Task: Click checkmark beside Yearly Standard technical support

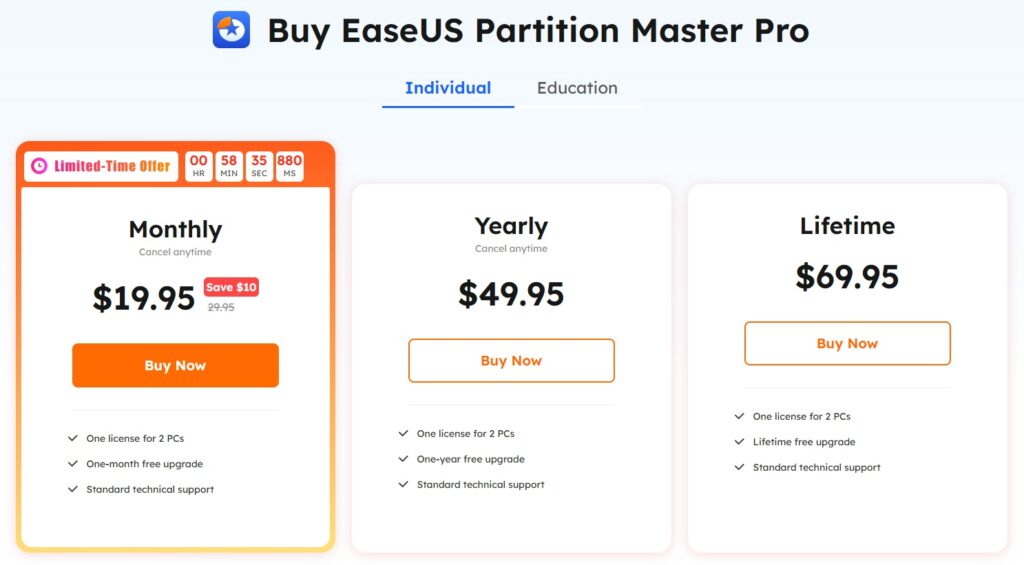Action: tap(403, 484)
